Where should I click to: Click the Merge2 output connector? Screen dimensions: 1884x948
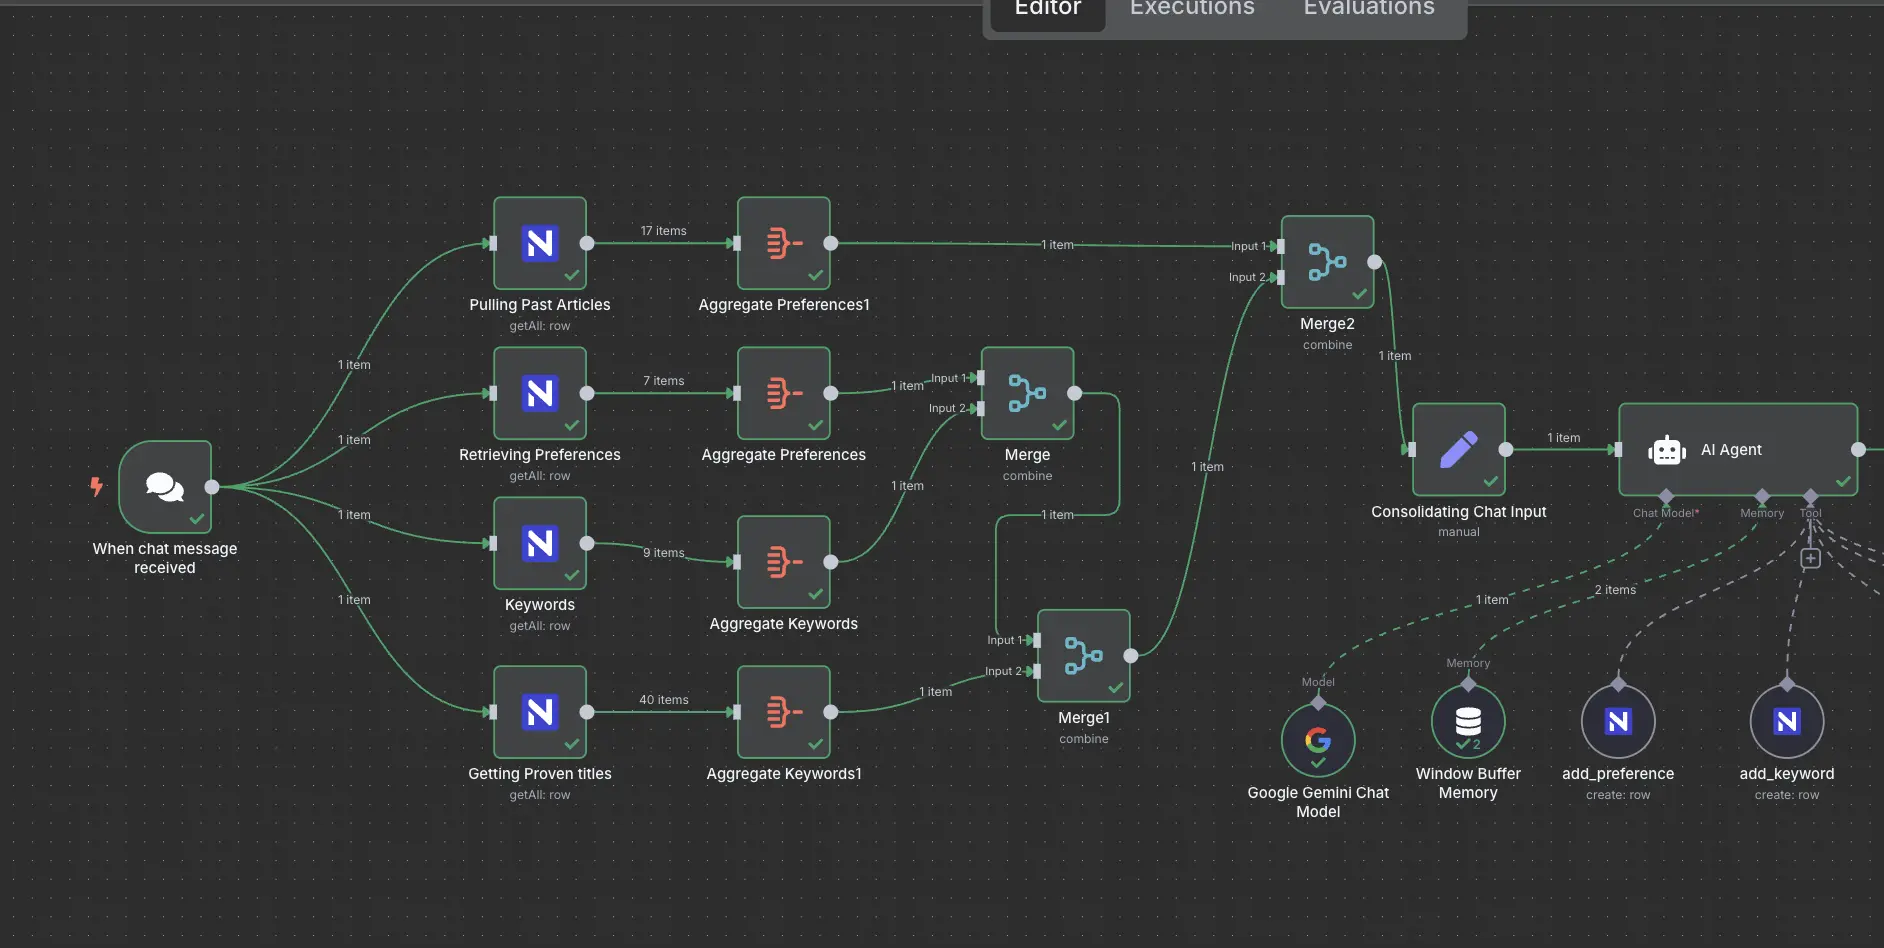1375,262
